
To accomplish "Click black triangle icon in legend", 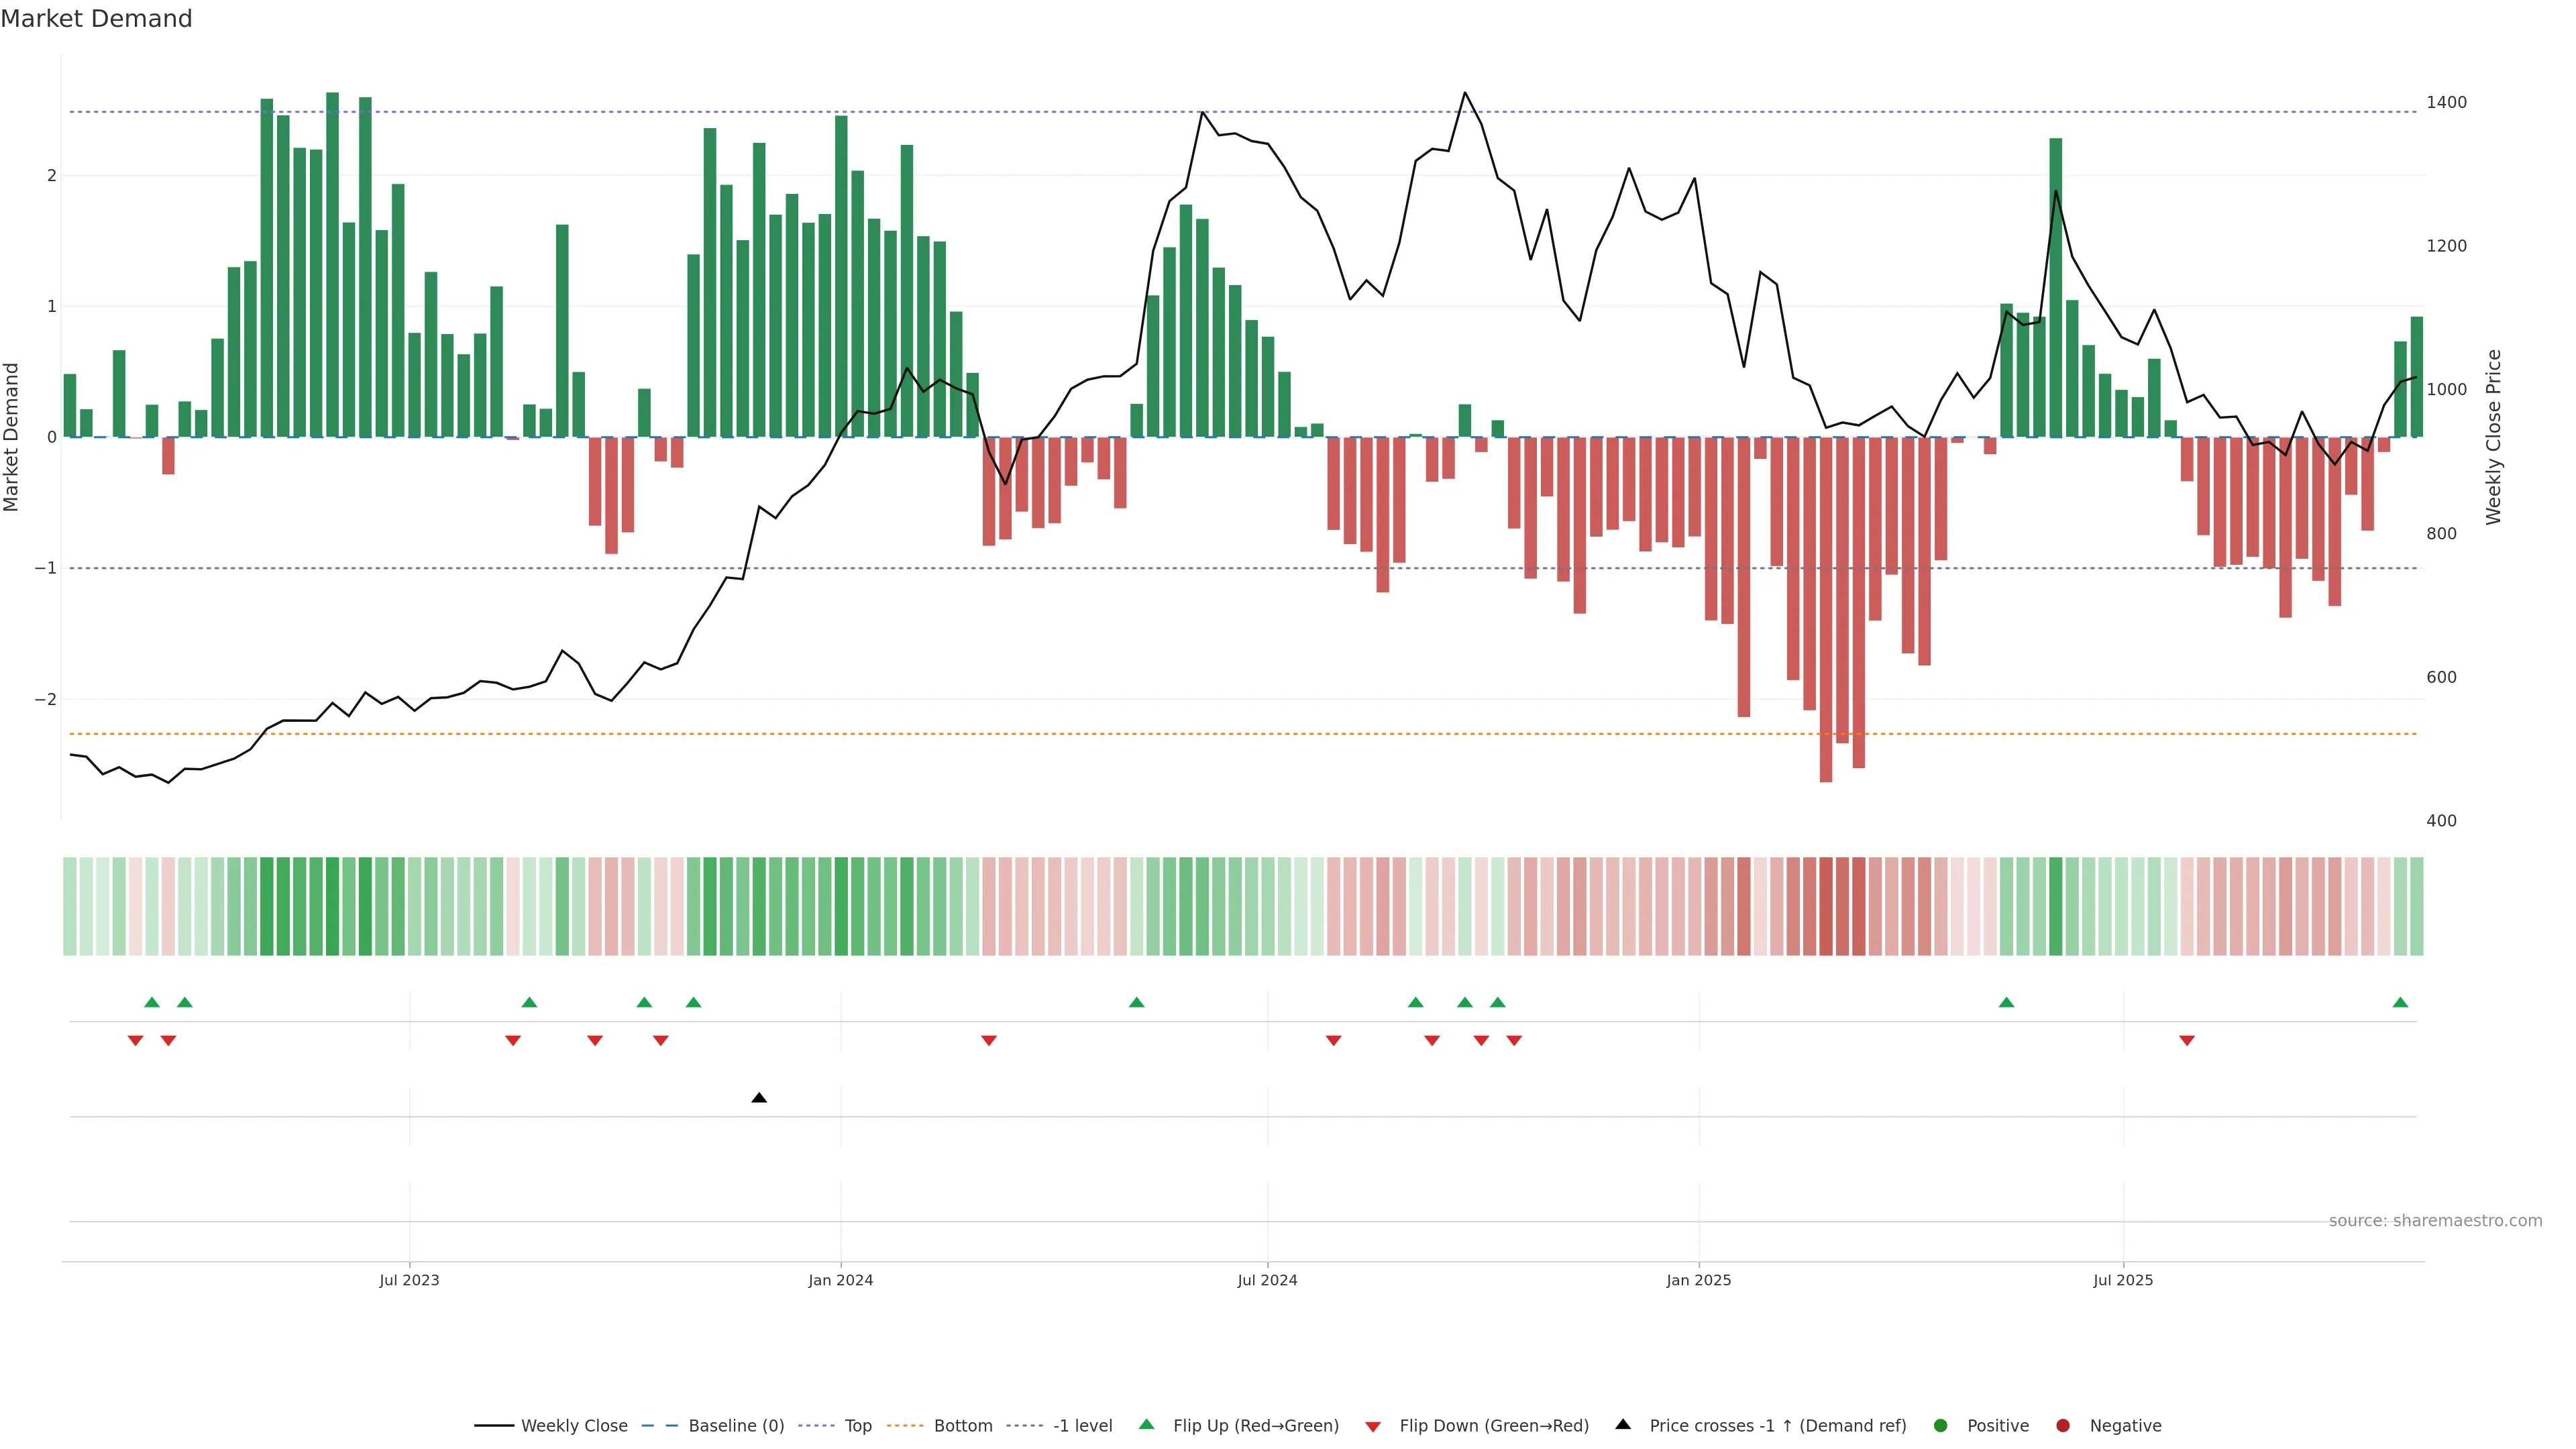I will pyautogui.click(x=1623, y=1424).
